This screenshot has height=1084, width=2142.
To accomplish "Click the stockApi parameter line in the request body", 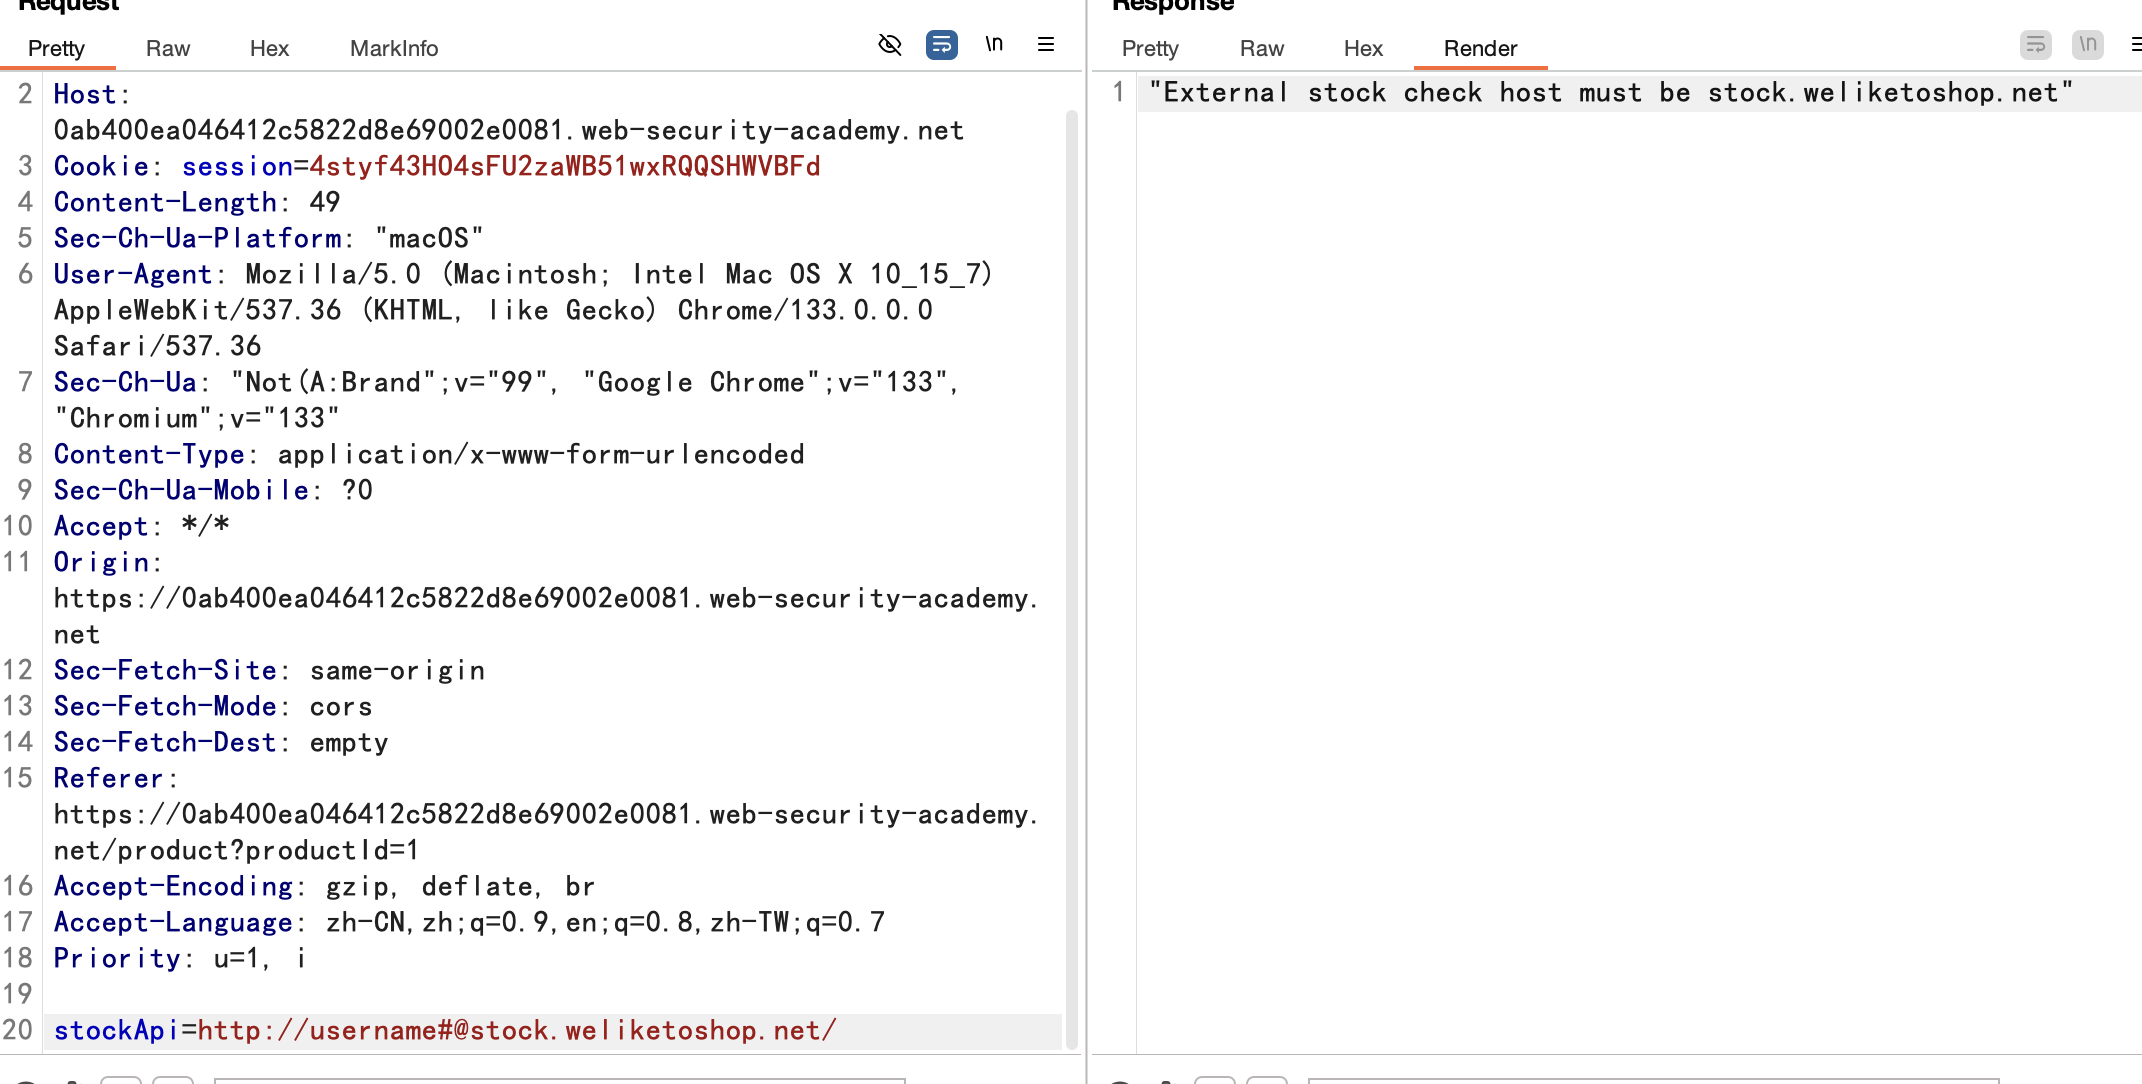I will [445, 1030].
